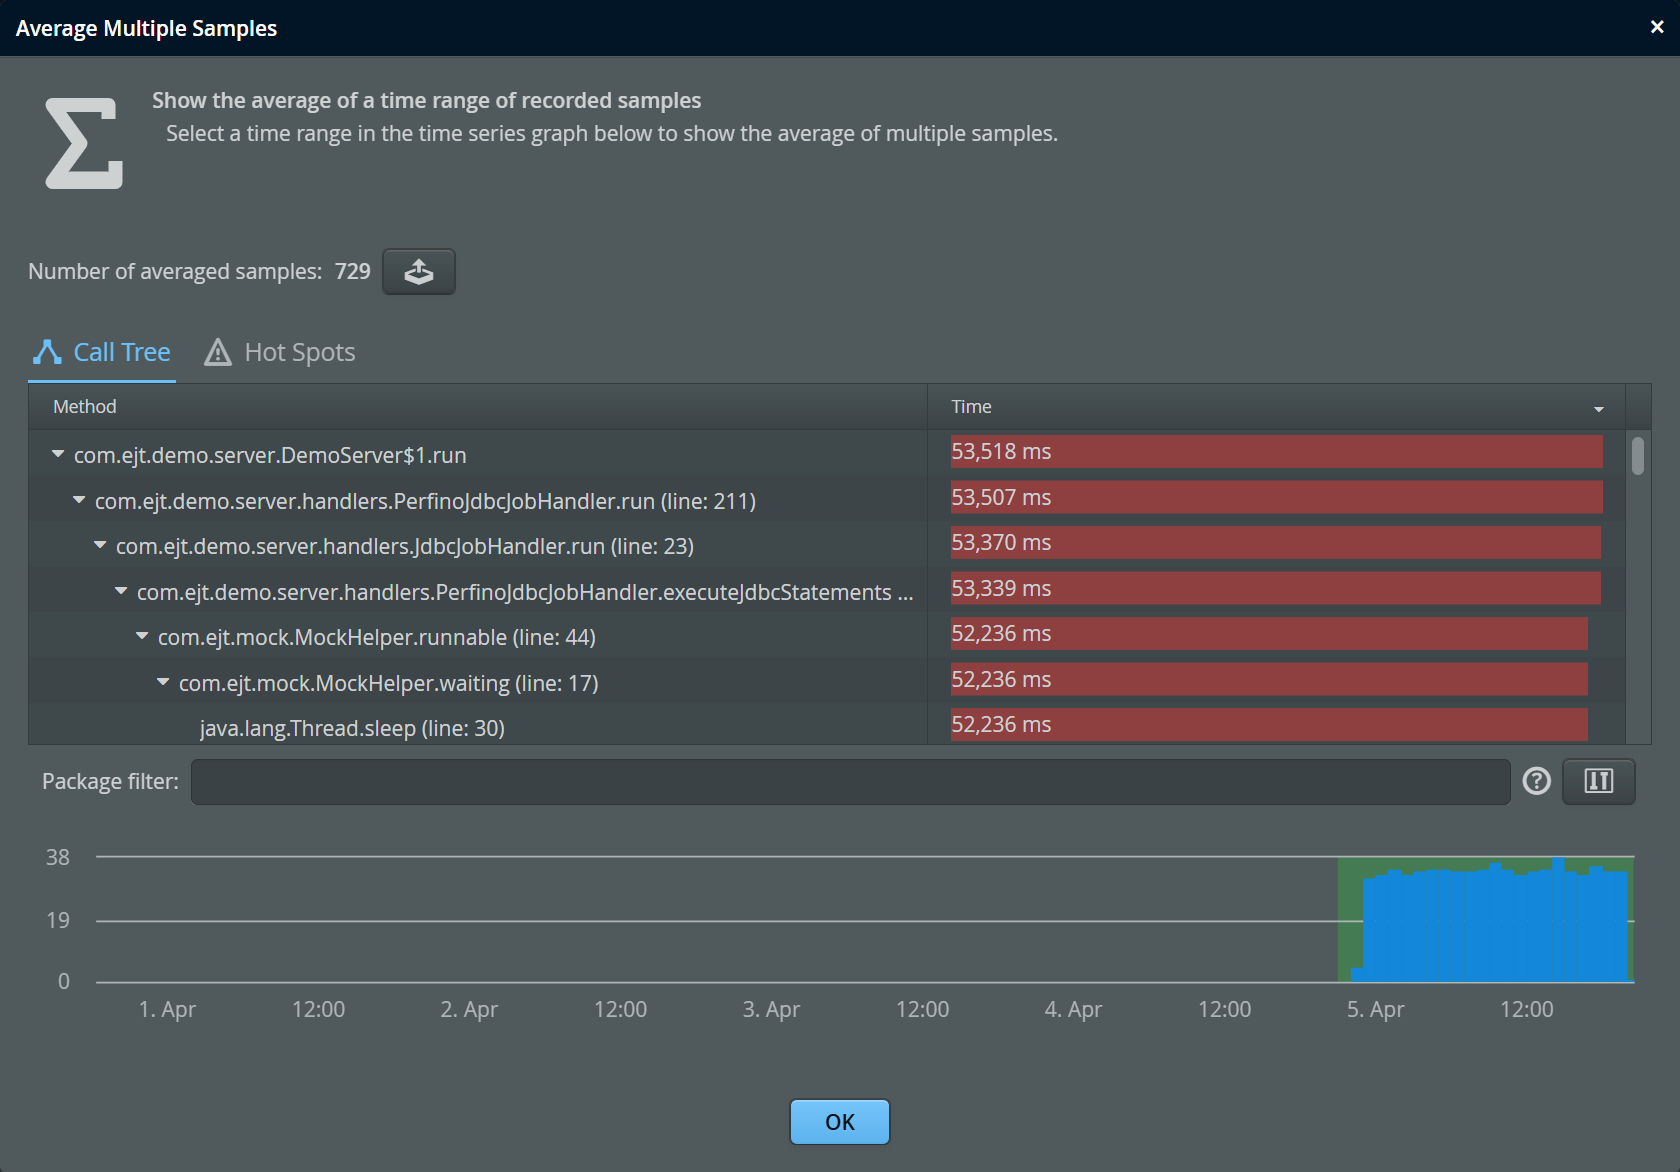Collapse the DemoServer$1.run node
The width and height of the screenshot is (1680, 1172).
pyautogui.click(x=58, y=455)
